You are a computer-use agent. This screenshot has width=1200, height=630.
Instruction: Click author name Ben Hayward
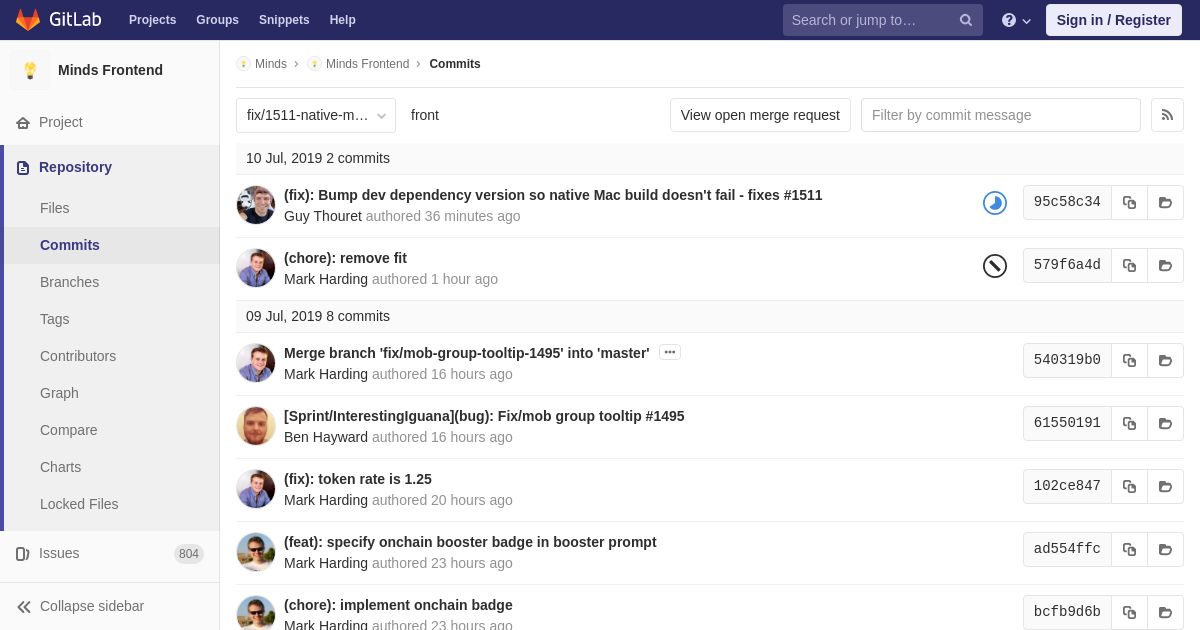326,437
